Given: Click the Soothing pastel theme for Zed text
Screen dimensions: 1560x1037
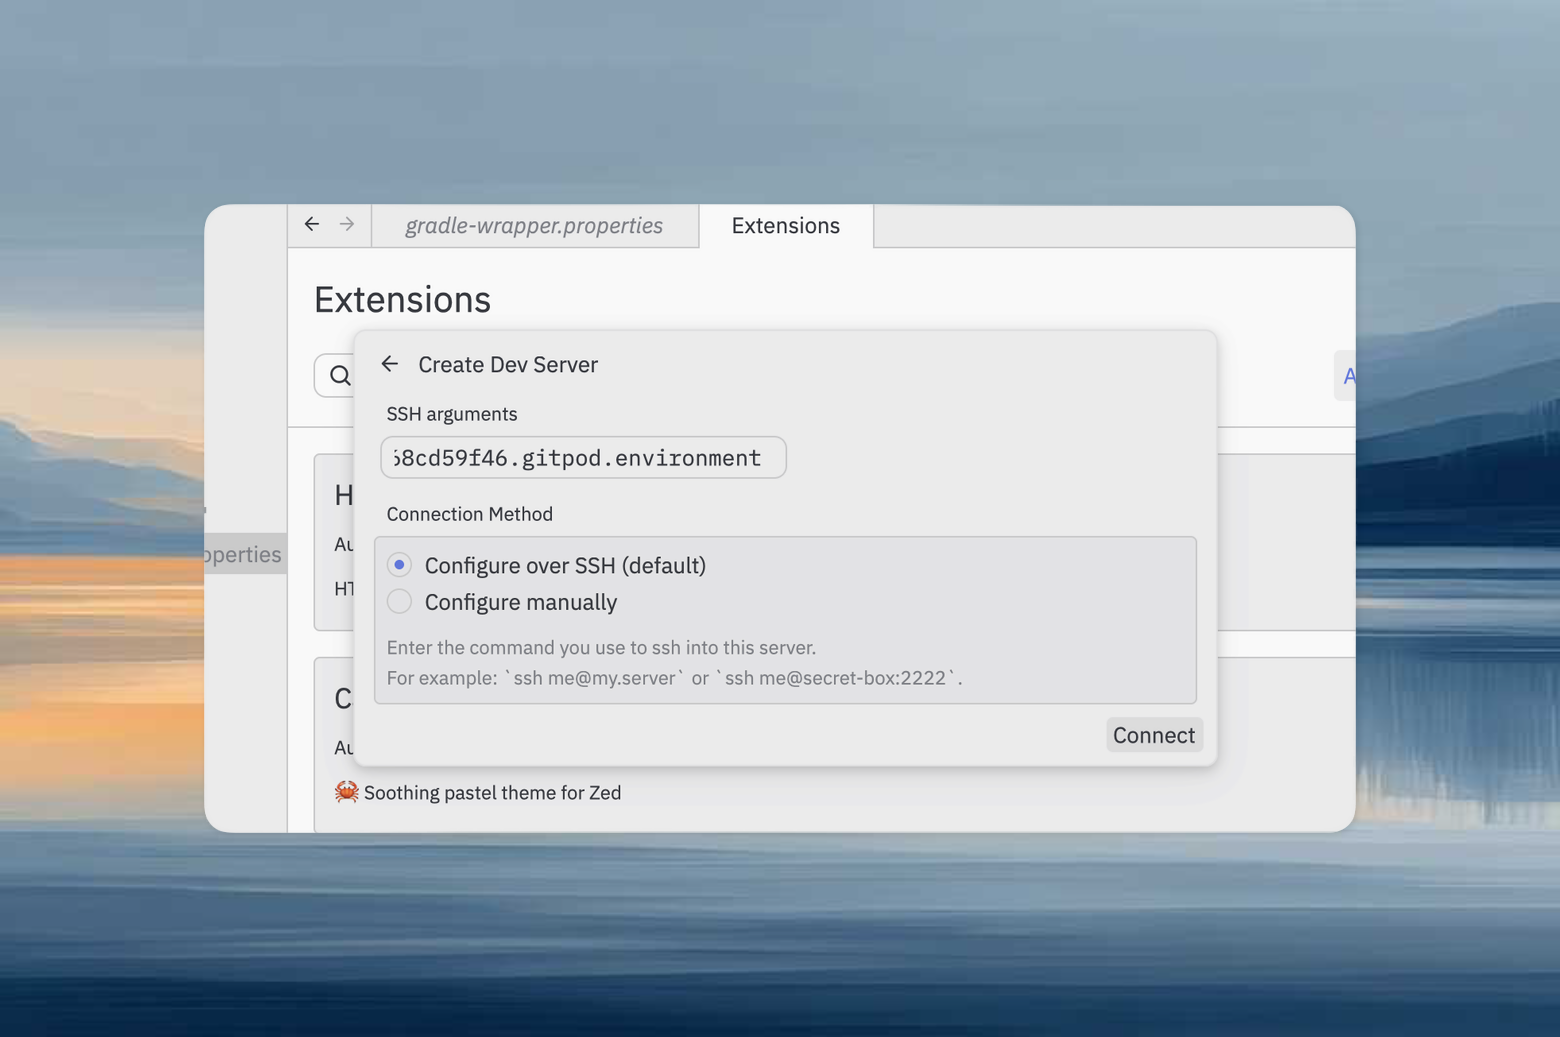Looking at the screenshot, I should pyautogui.click(x=492, y=792).
